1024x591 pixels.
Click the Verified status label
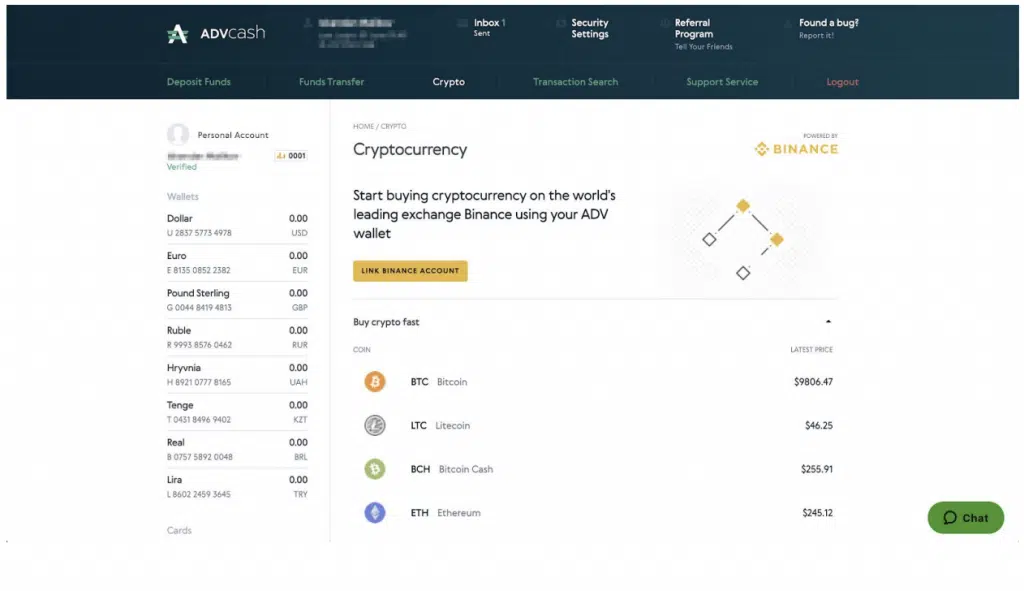coord(182,167)
